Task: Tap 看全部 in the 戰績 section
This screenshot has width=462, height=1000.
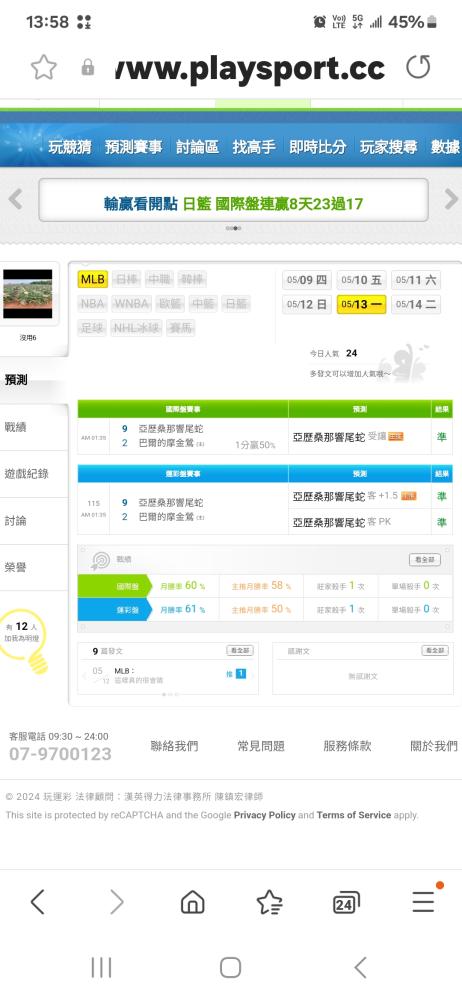Action: click(424, 559)
